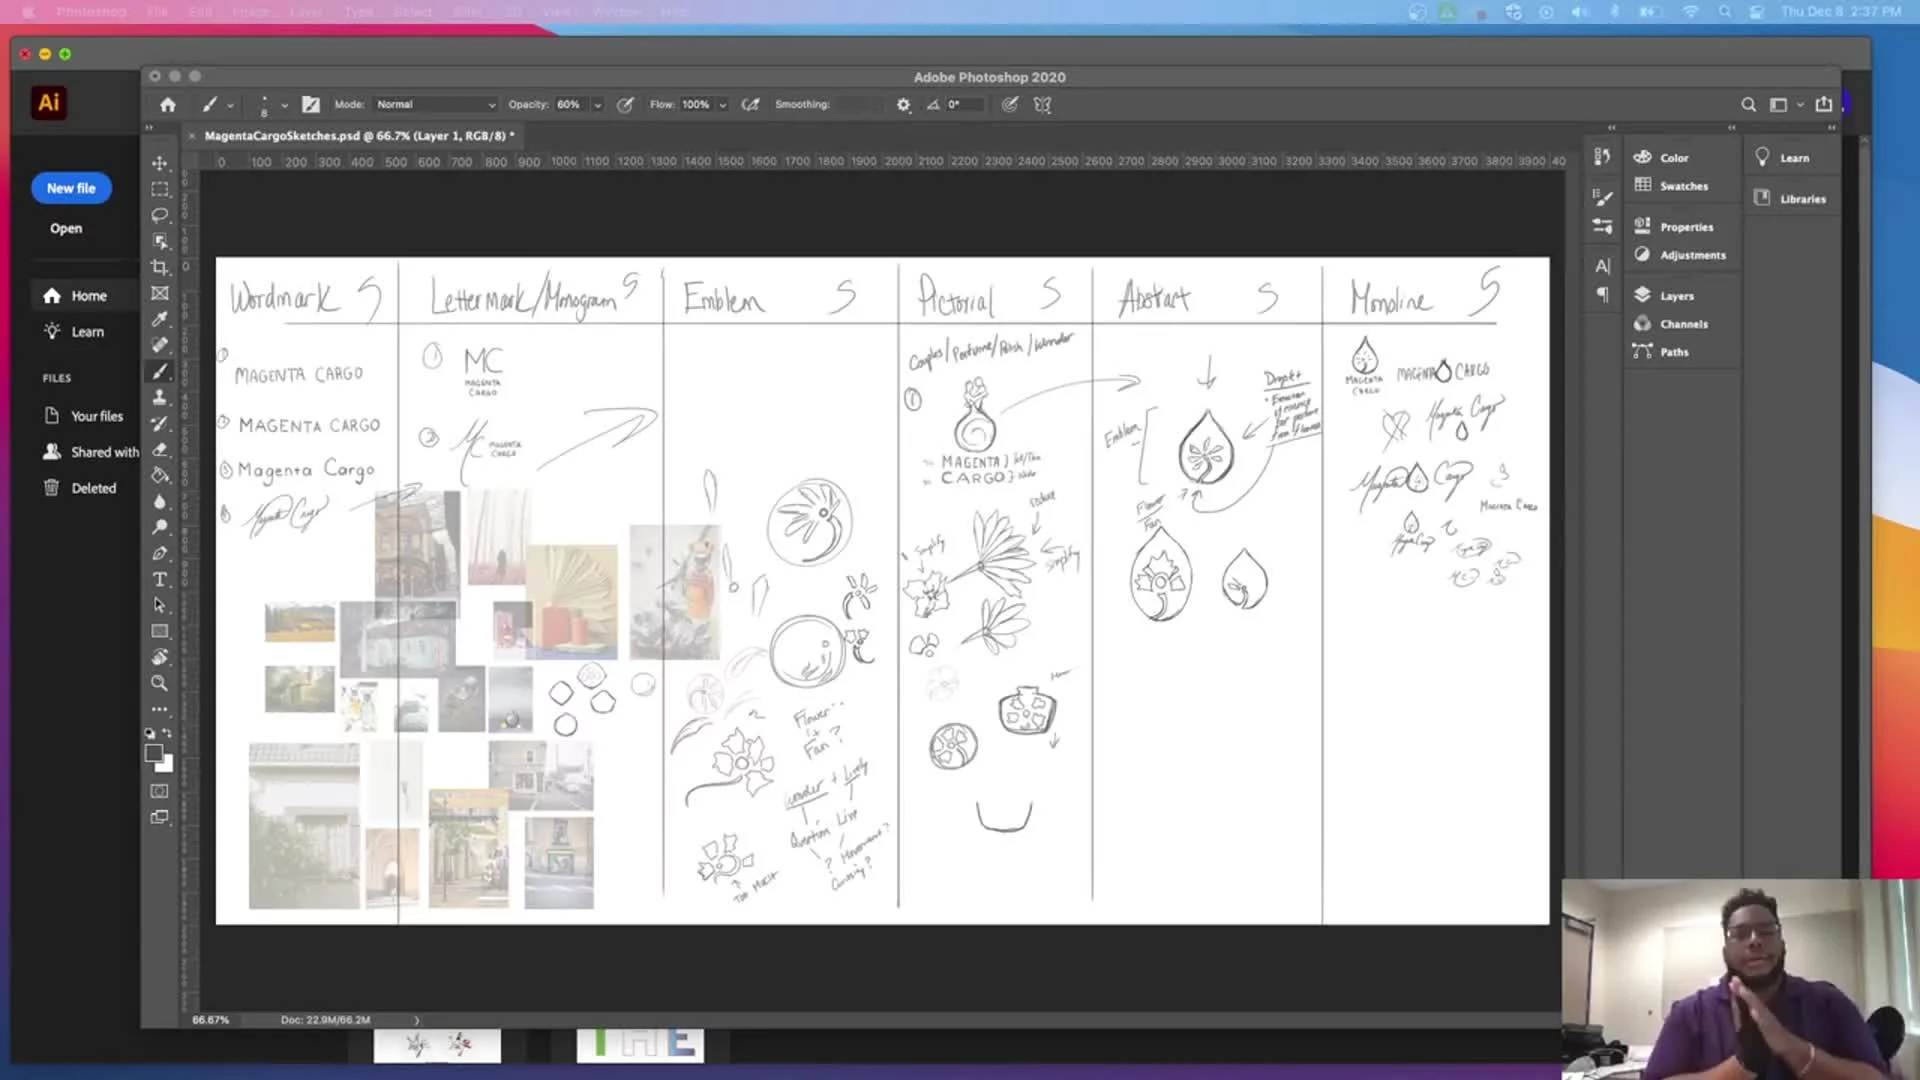The image size is (1920, 1080).
Task: Select the Eyedropper tool
Action: (160, 319)
